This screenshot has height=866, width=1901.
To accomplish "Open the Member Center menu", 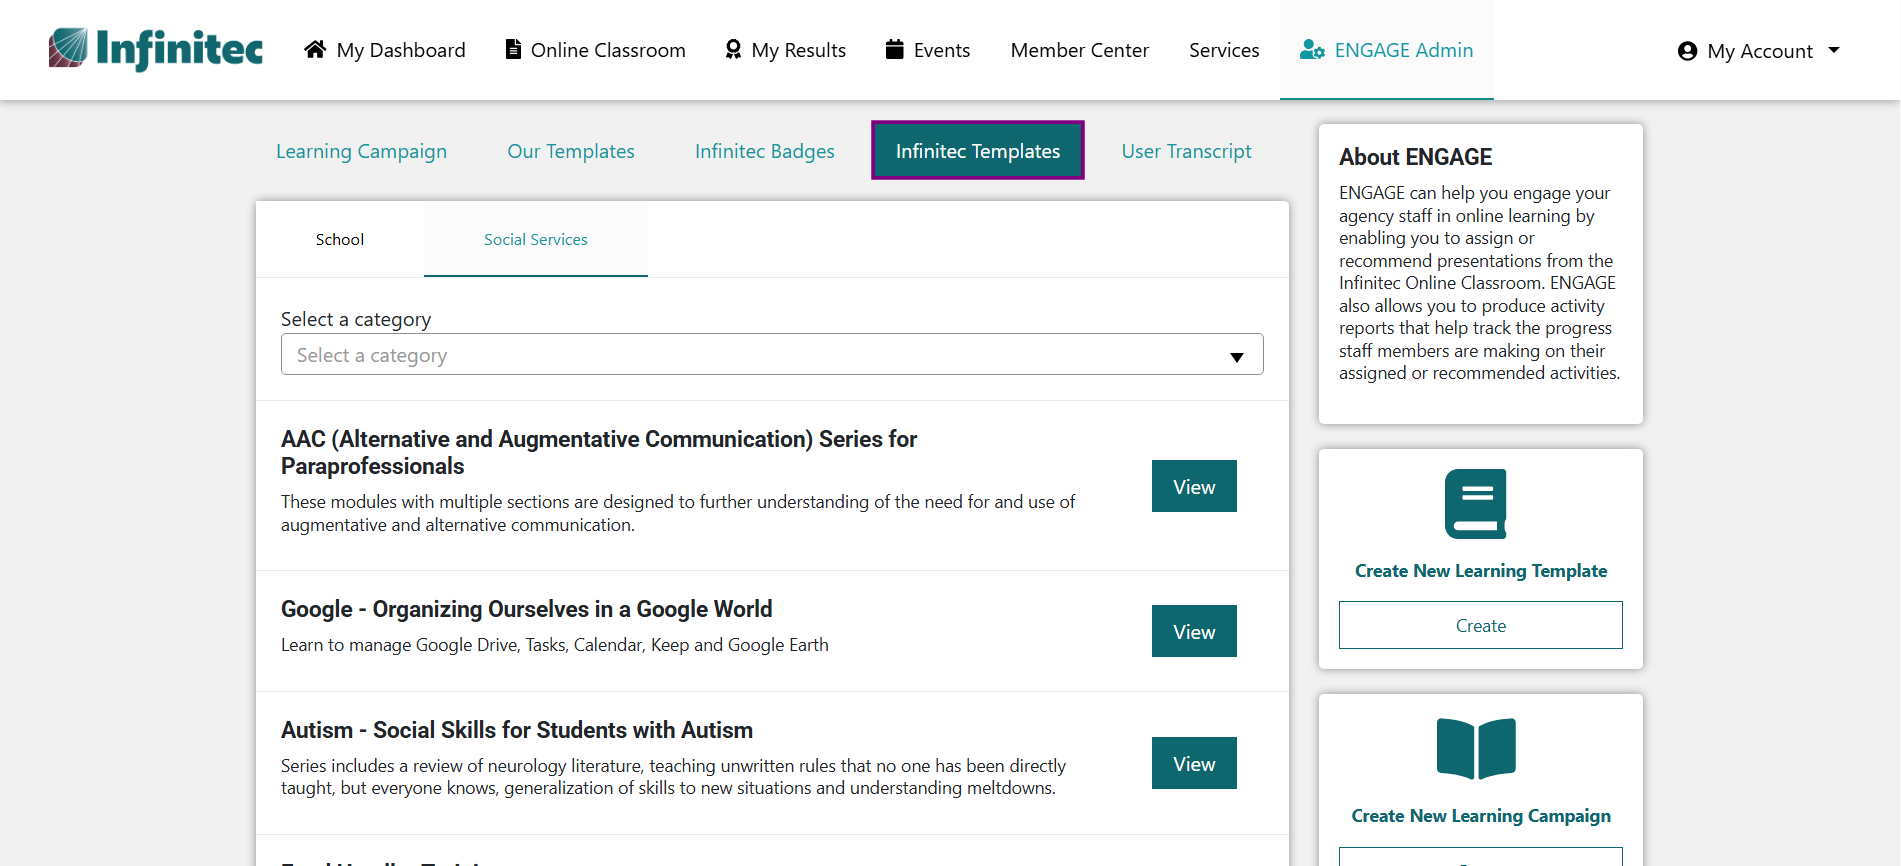I will pos(1079,50).
